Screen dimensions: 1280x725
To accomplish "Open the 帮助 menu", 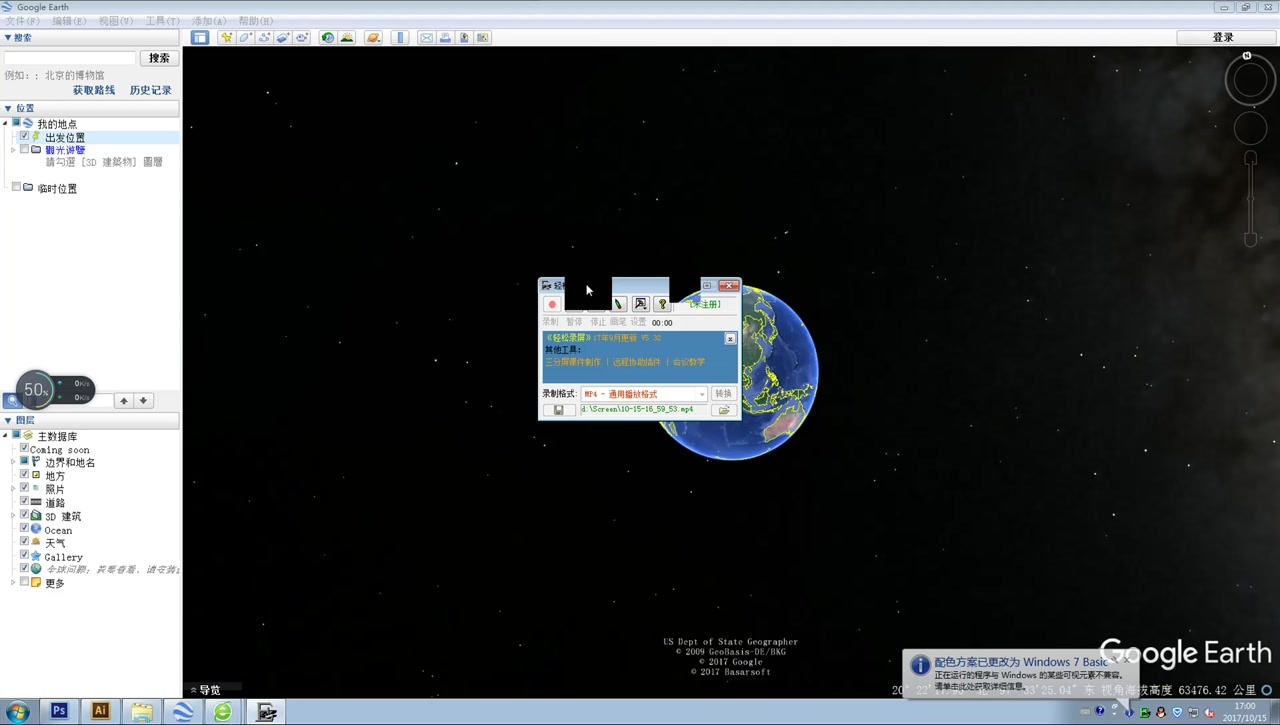I will tap(255, 21).
